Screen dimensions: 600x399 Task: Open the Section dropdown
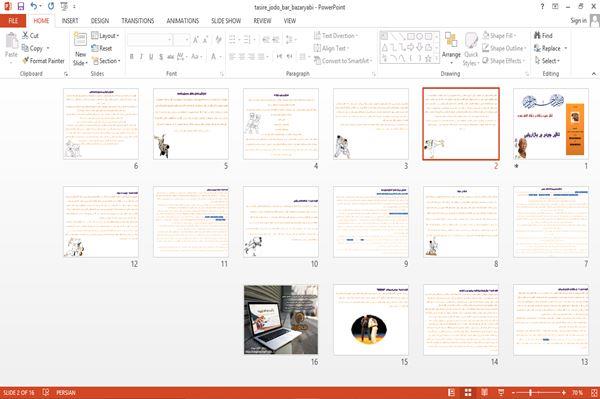106,61
